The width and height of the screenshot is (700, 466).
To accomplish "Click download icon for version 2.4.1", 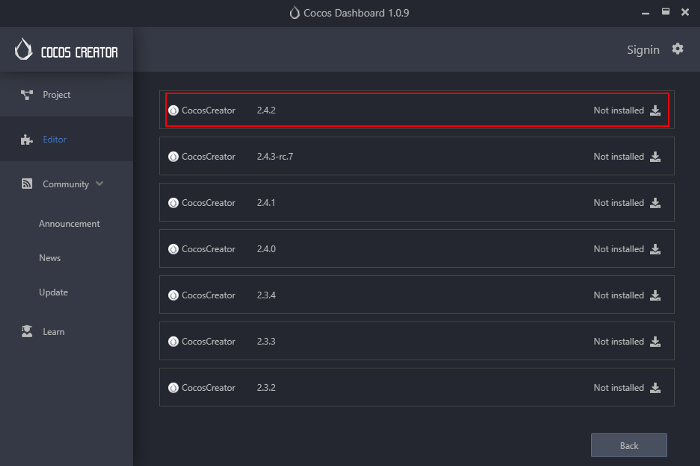I will [x=655, y=203].
